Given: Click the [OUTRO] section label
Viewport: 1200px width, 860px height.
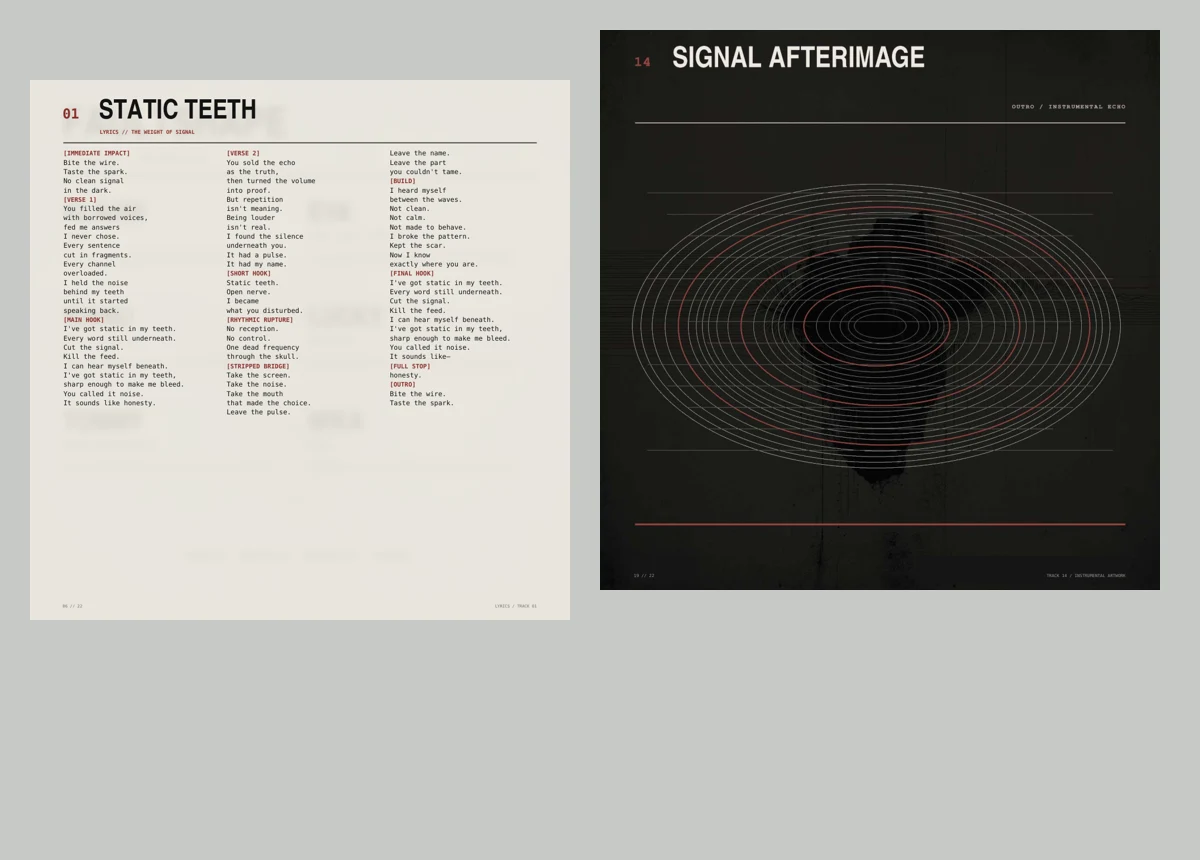Looking at the screenshot, I should [x=403, y=384].
